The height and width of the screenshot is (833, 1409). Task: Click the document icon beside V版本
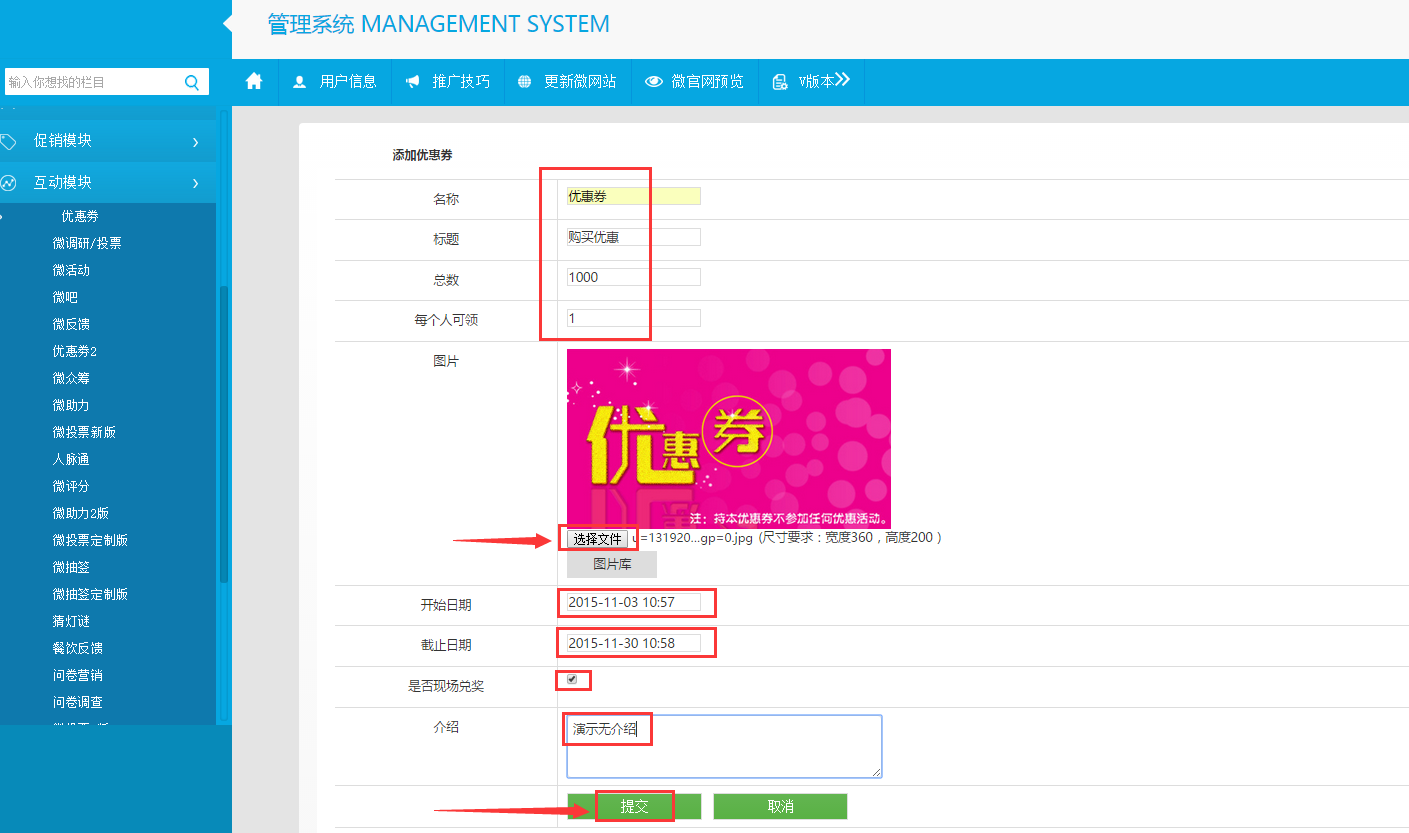pos(780,82)
